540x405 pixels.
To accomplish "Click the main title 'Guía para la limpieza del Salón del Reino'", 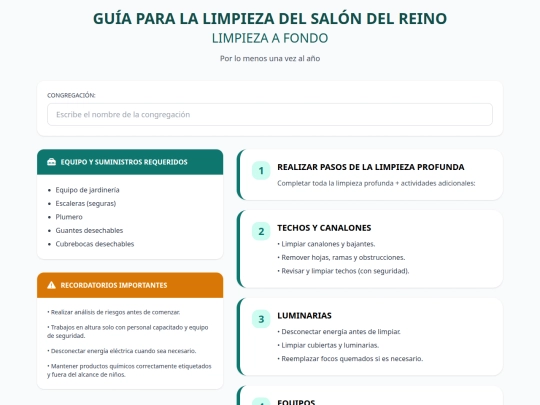I will 270,19.
